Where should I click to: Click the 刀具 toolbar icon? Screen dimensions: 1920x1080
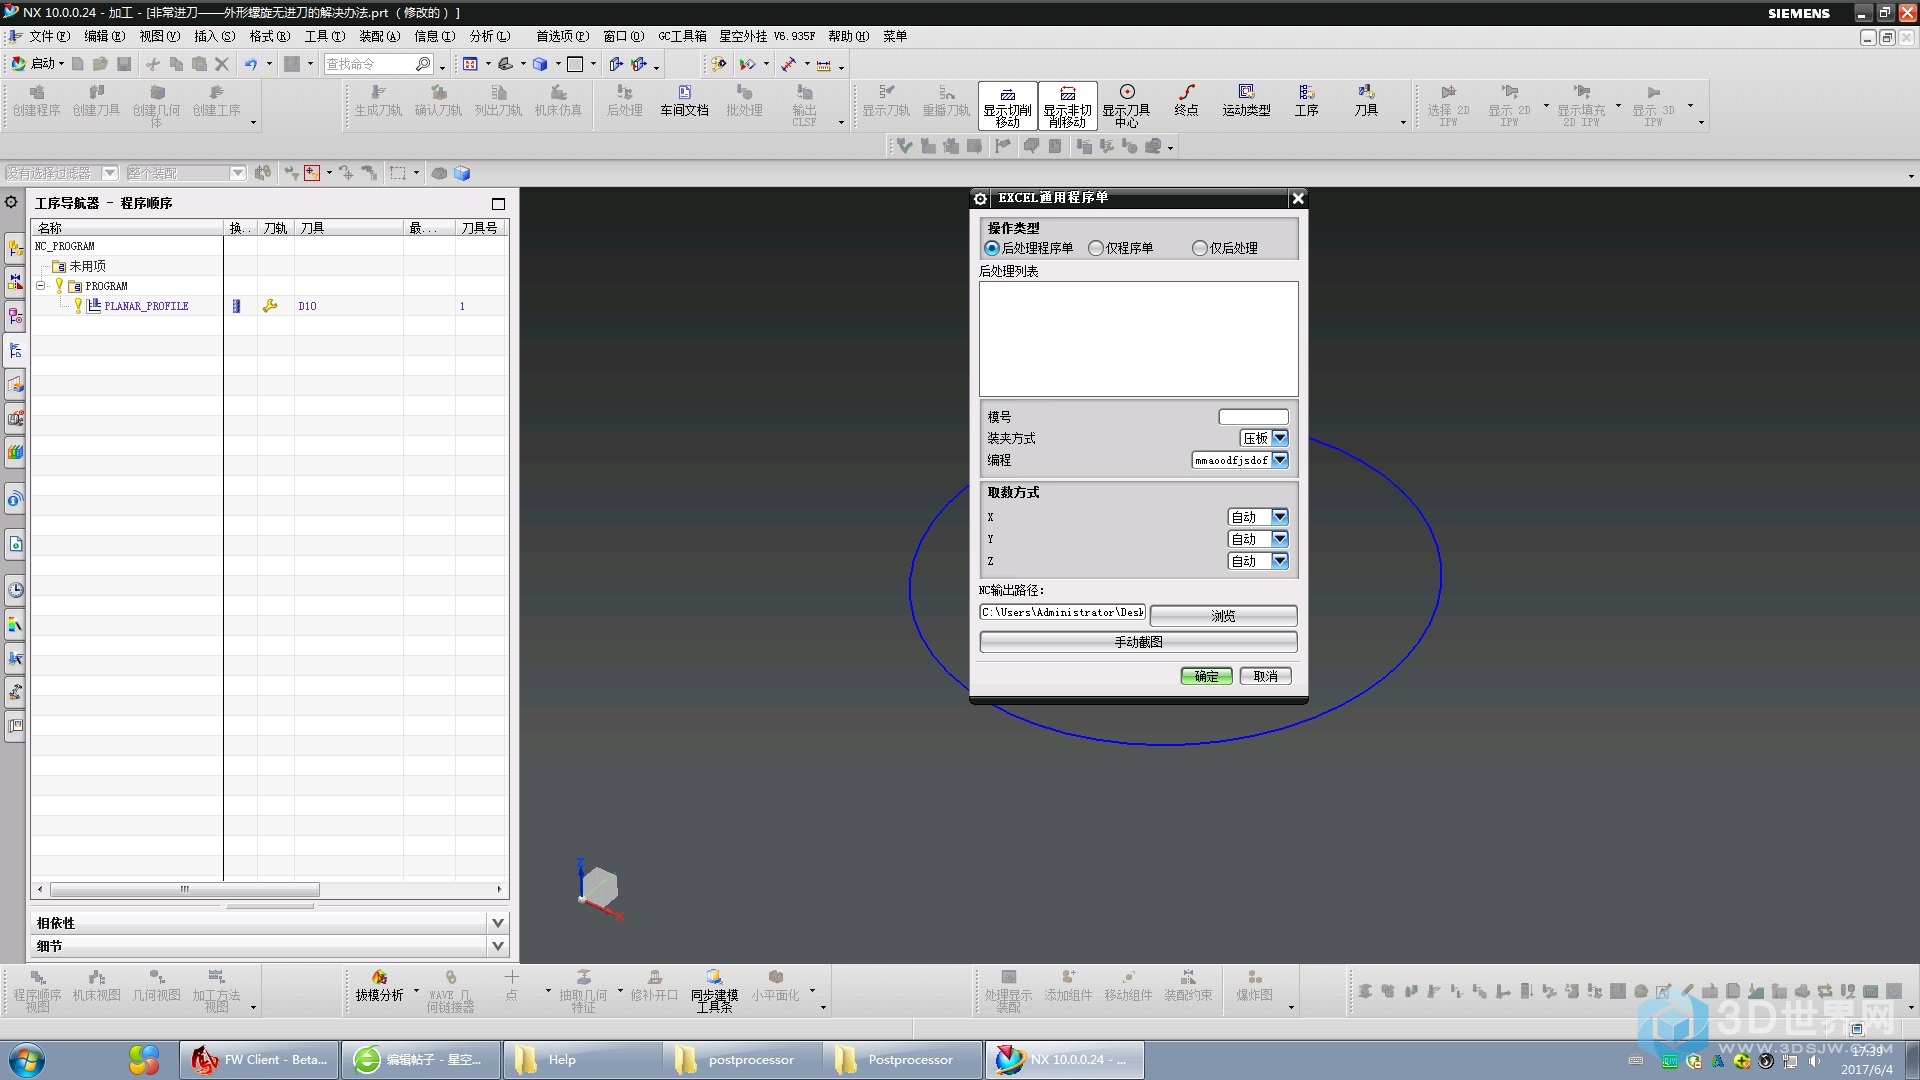[x=1366, y=100]
